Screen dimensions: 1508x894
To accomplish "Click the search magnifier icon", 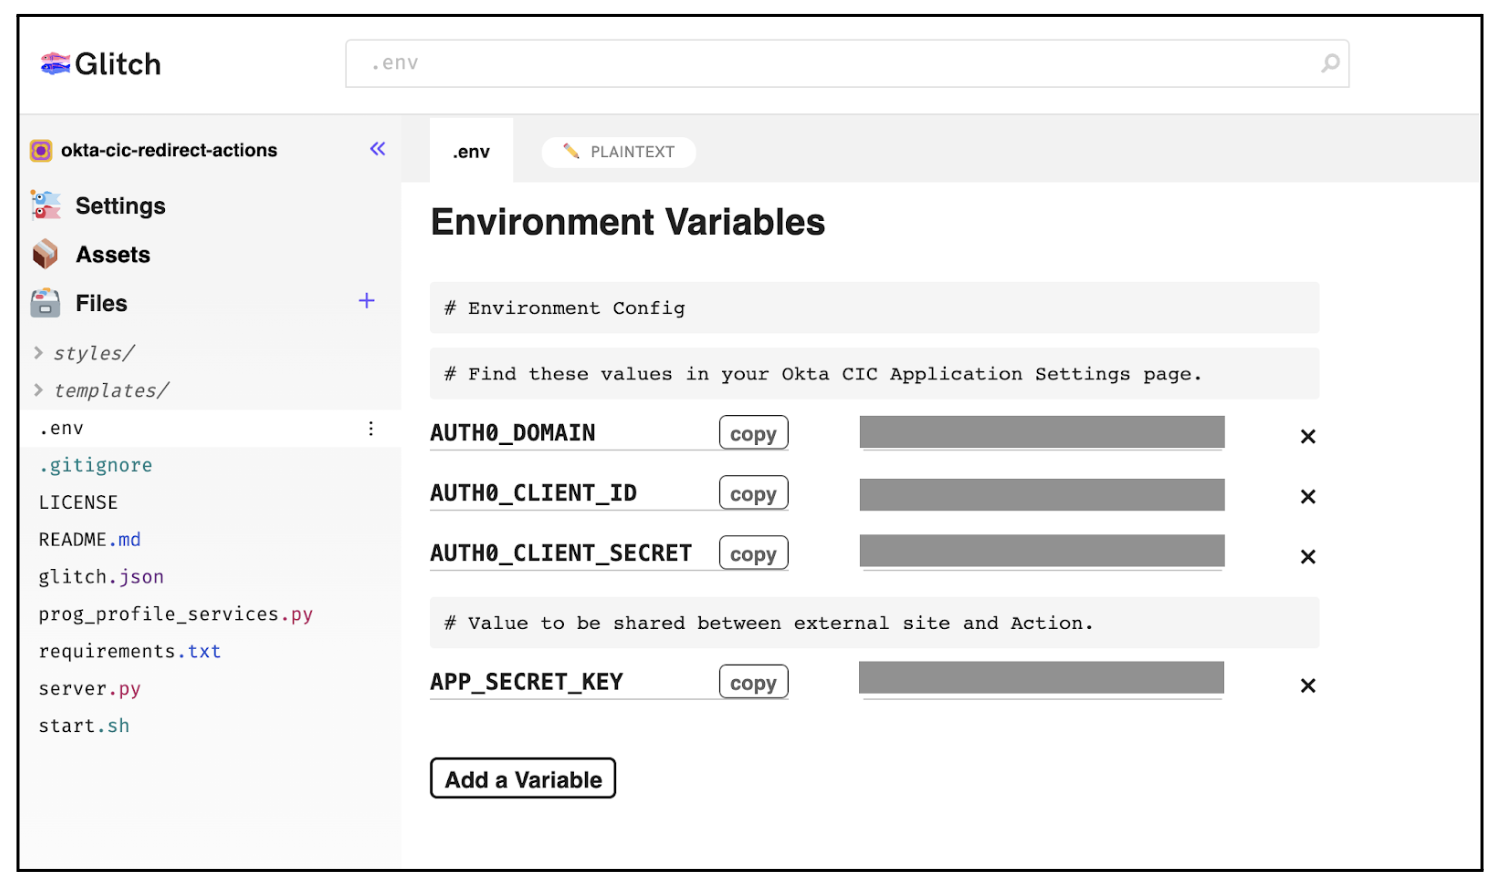I will pos(1329,64).
